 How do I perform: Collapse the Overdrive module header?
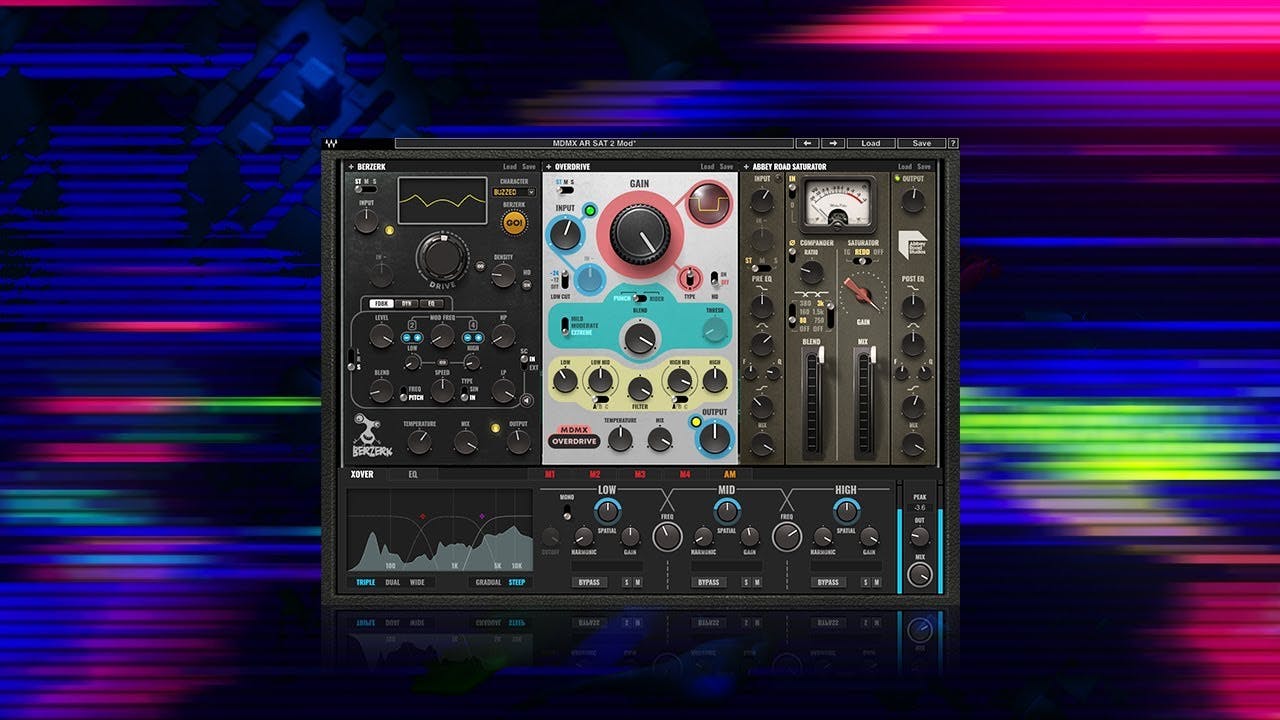[x=547, y=166]
